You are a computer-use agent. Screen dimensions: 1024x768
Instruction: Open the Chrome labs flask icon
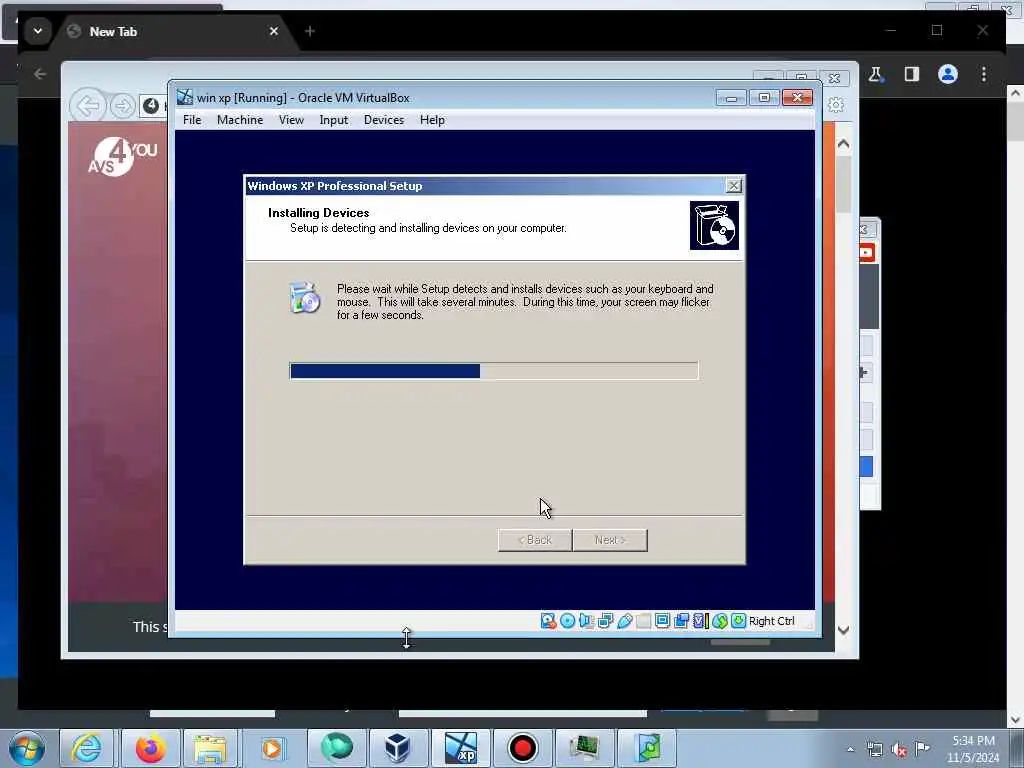tap(876, 74)
